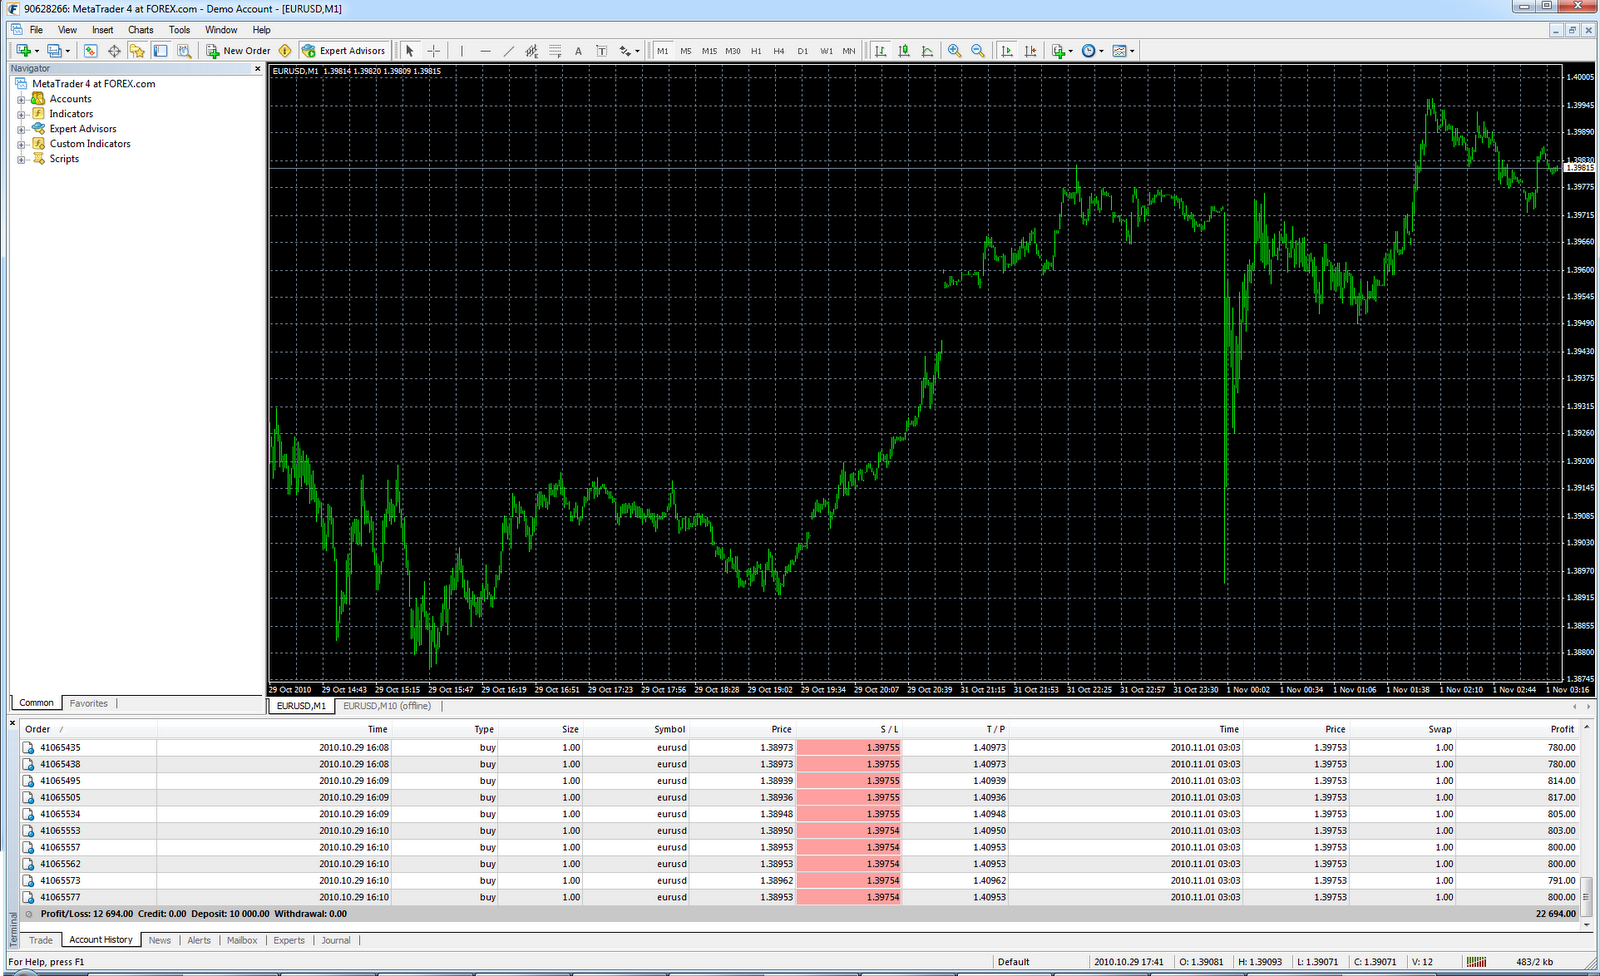
Task: Open the Insert menu
Action: [x=103, y=30]
